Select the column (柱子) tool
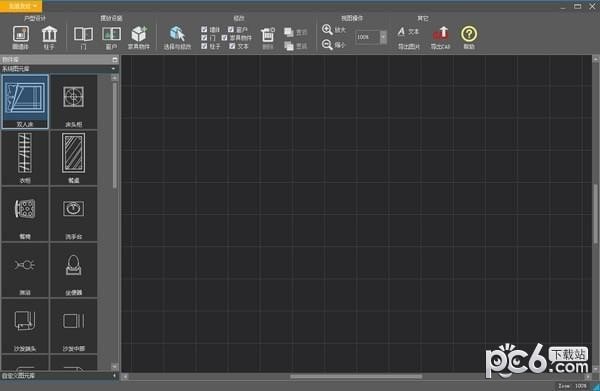Viewport: 600px width, 391px height. pyautogui.click(x=49, y=37)
